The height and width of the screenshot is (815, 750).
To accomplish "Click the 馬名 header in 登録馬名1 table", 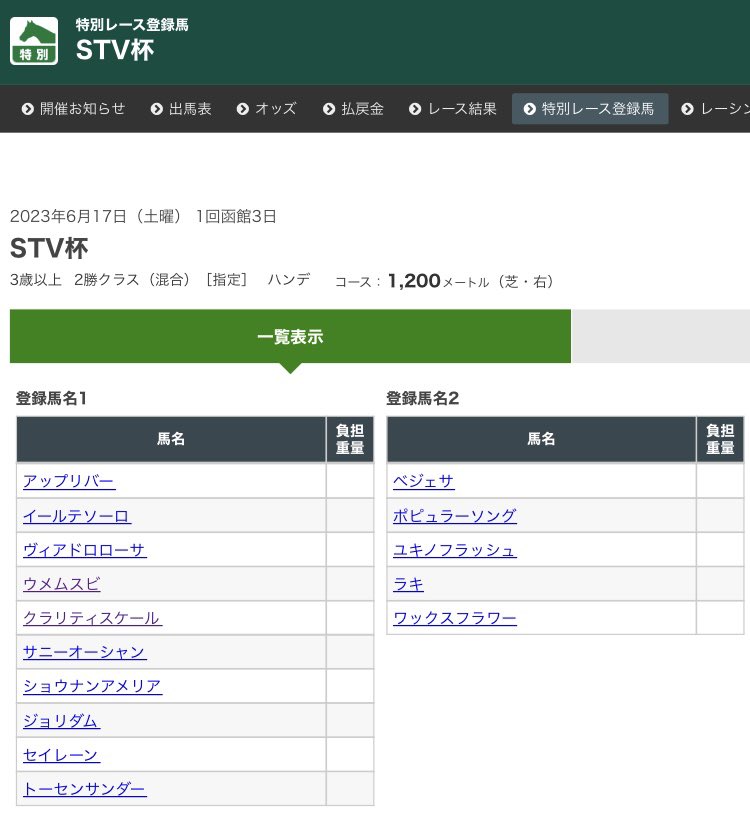I will click(171, 439).
